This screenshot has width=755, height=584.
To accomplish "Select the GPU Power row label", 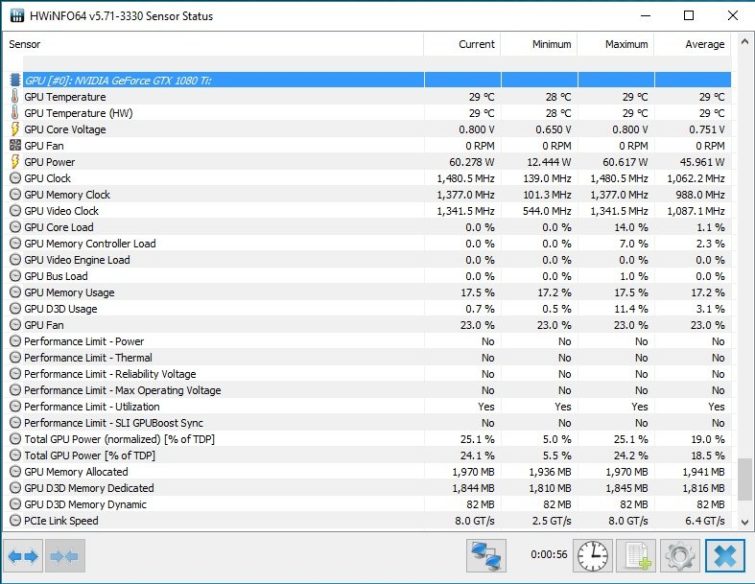I will (50, 162).
